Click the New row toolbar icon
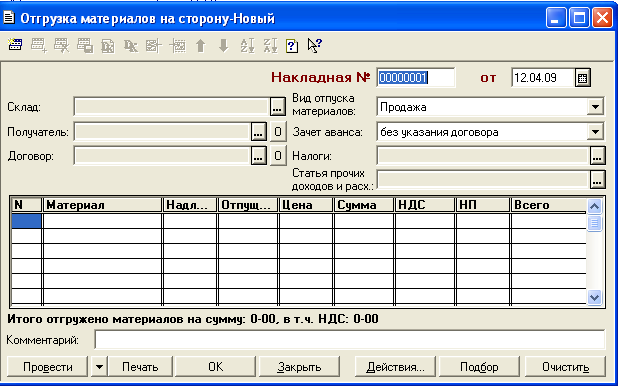 coord(15,45)
